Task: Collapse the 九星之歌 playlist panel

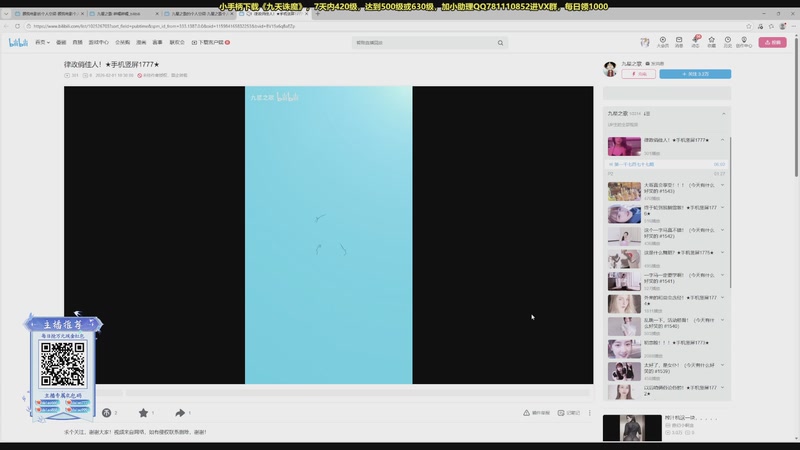Action: 726,114
